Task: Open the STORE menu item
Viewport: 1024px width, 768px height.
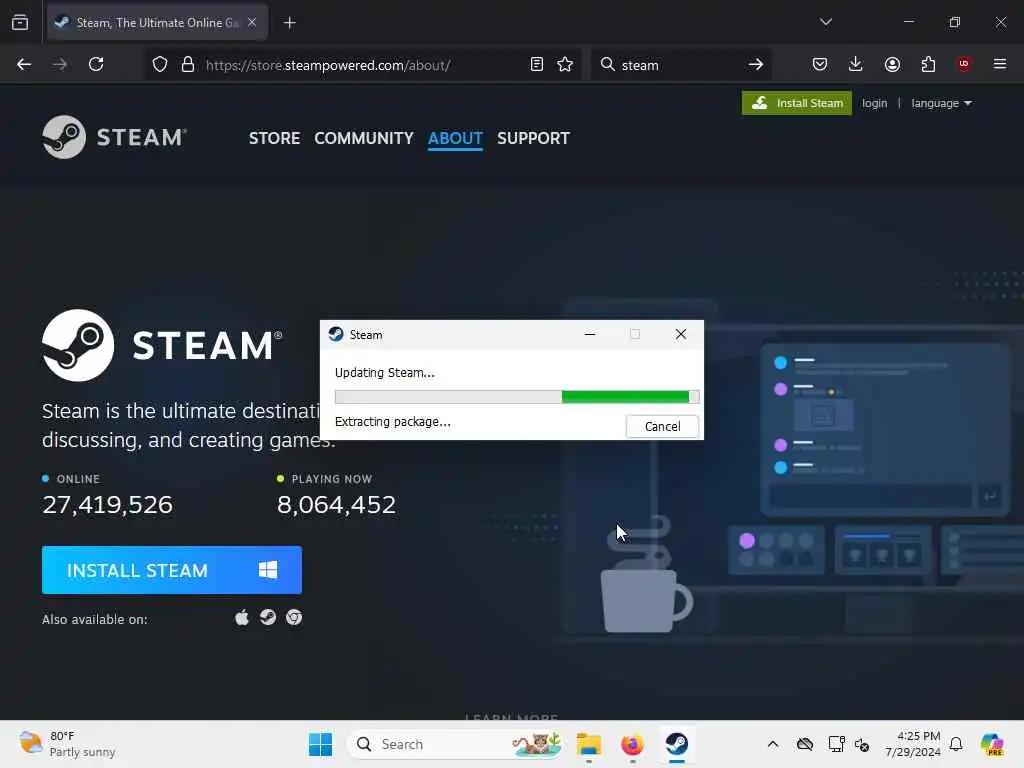Action: click(274, 138)
